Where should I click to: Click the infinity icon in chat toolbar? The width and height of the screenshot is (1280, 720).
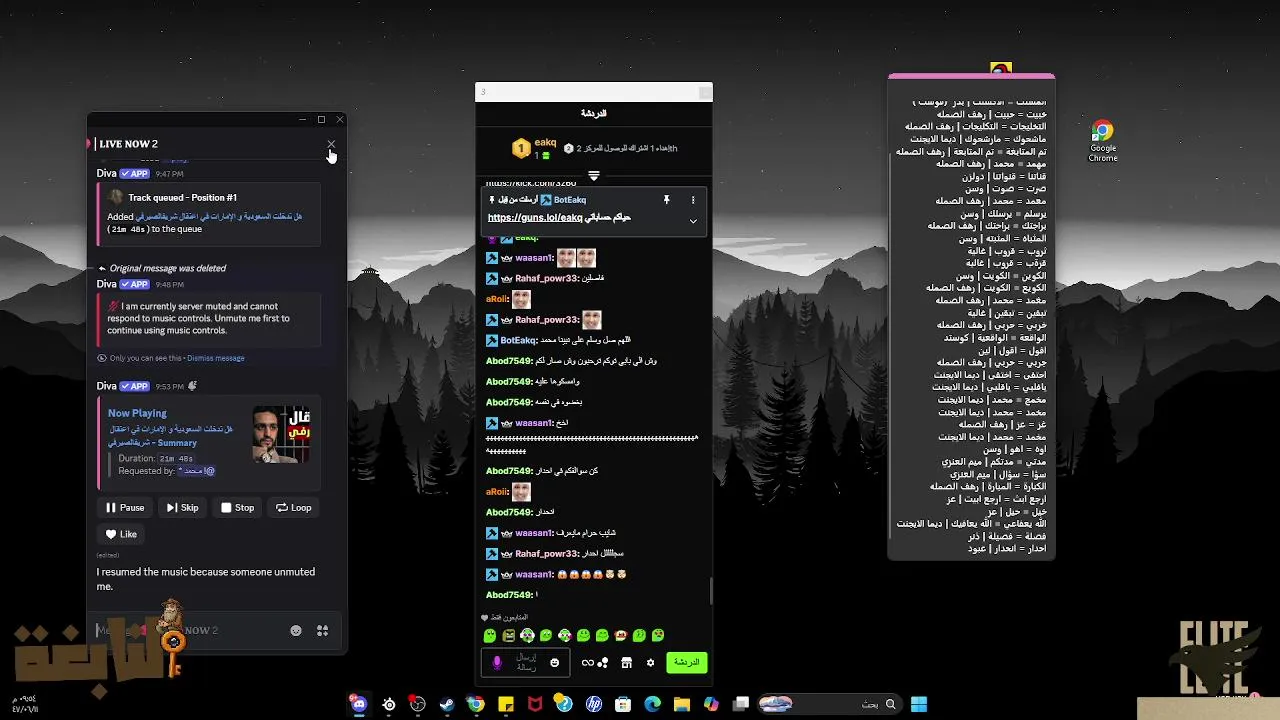[588, 663]
